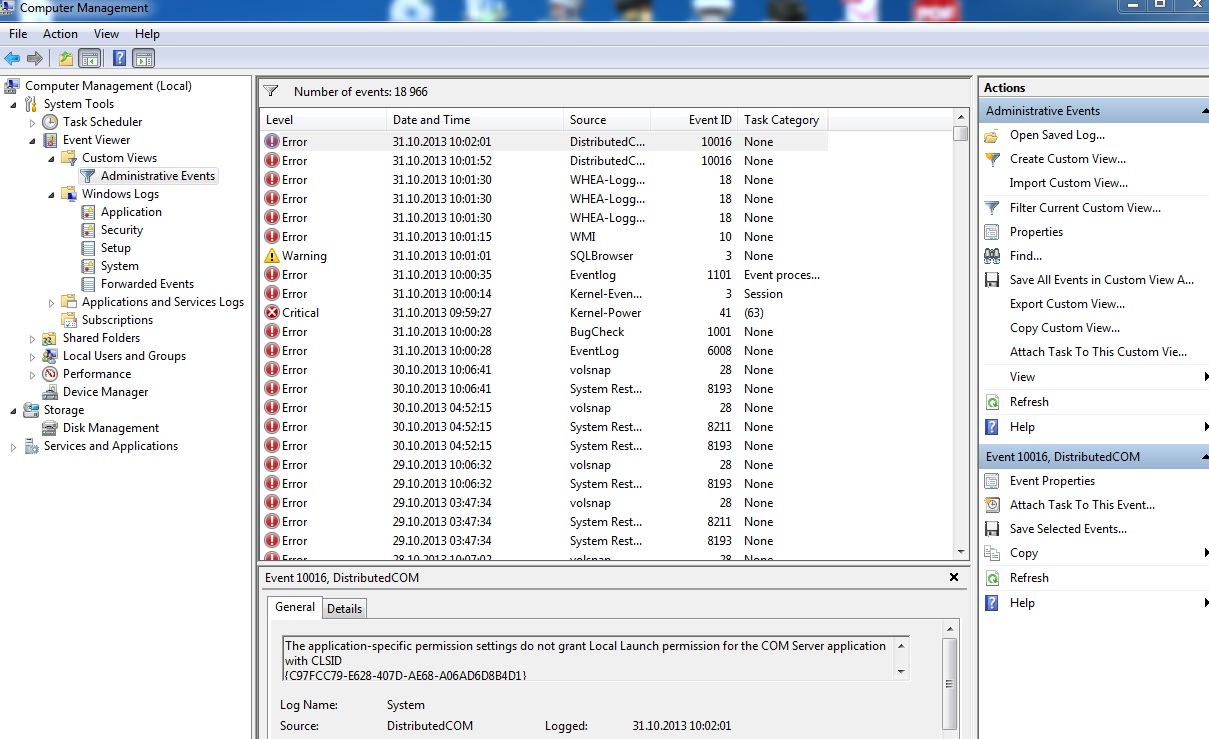This screenshot has height=739, width=1209.
Task: Click the Find binoculars icon
Action: click(992, 256)
